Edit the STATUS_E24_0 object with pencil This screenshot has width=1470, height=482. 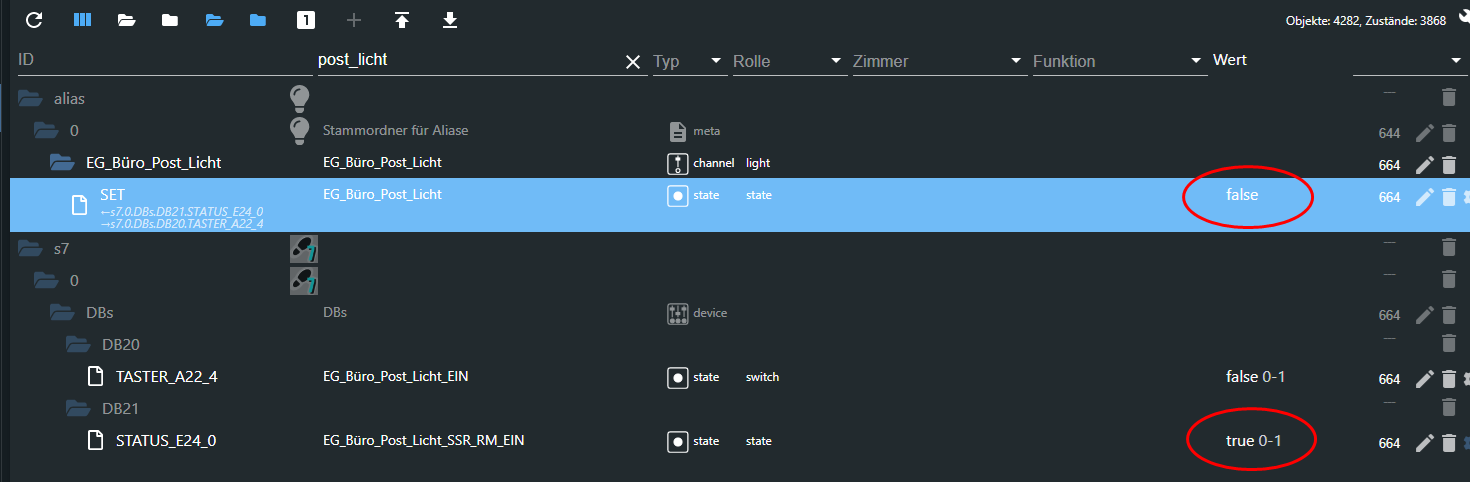coord(1424,442)
